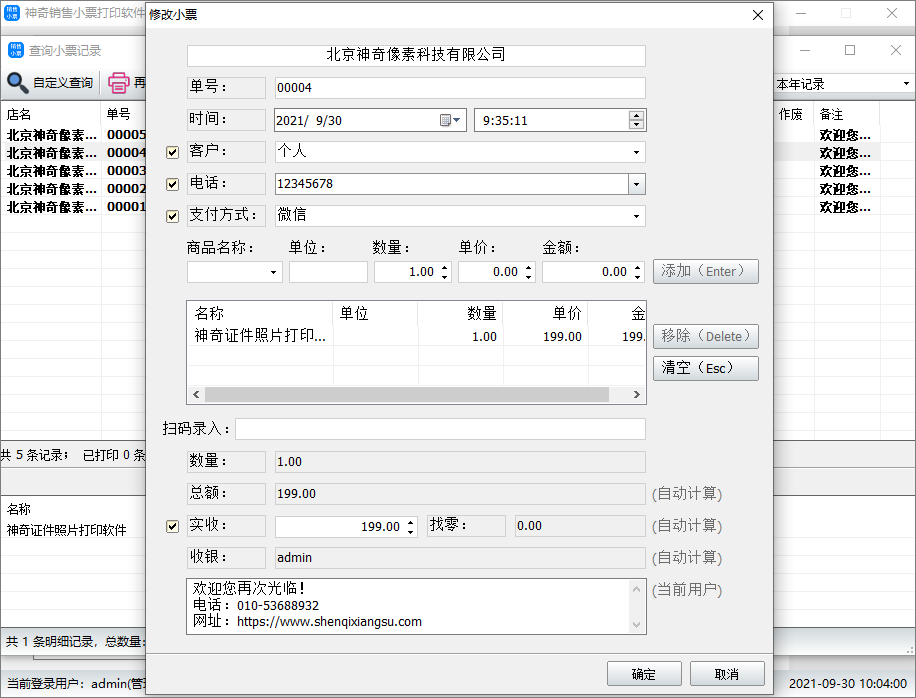Click the pink printer reprint icon
This screenshot has height=698, width=916.
pyautogui.click(x=119, y=83)
